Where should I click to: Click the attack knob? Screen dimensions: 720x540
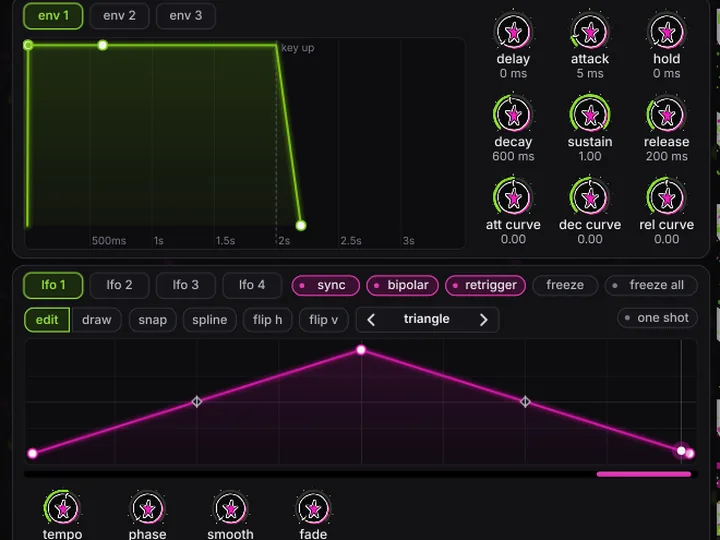pyautogui.click(x=590, y=32)
